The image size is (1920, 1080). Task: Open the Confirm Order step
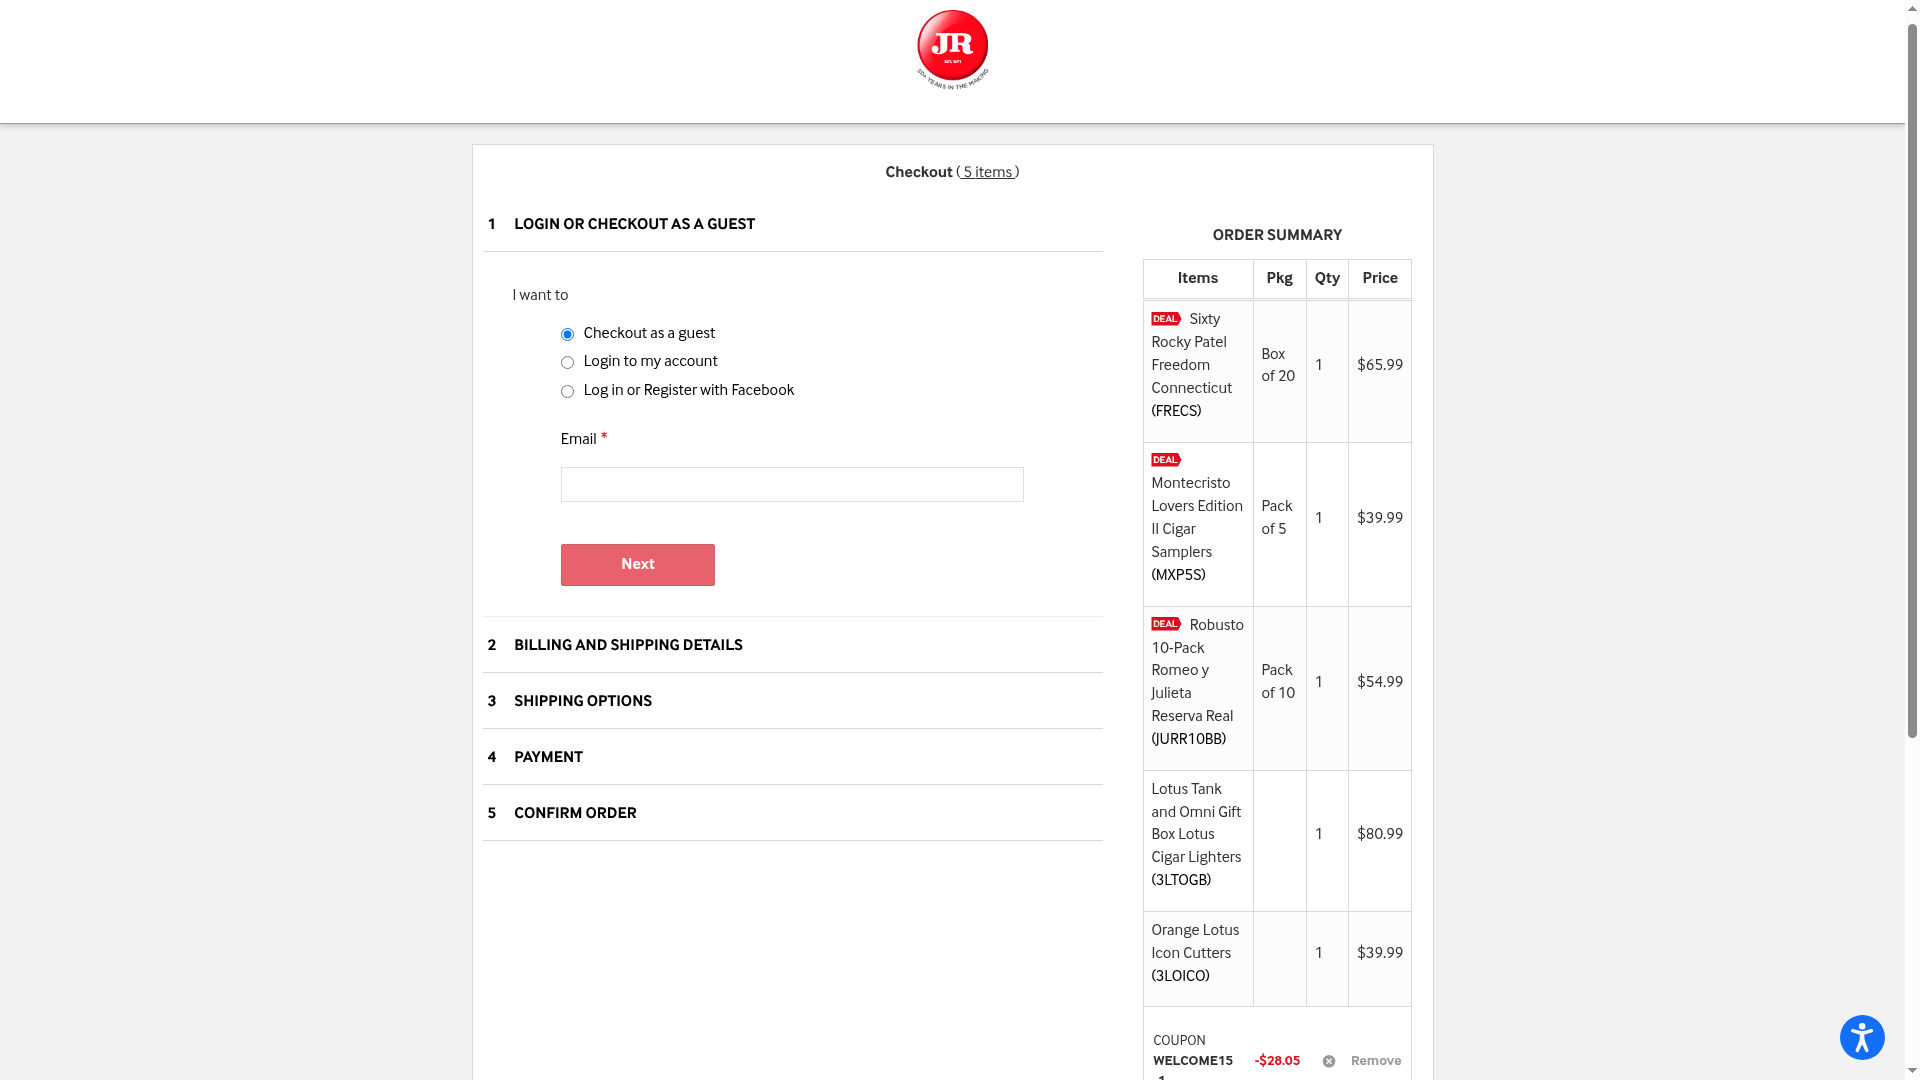point(575,814)
